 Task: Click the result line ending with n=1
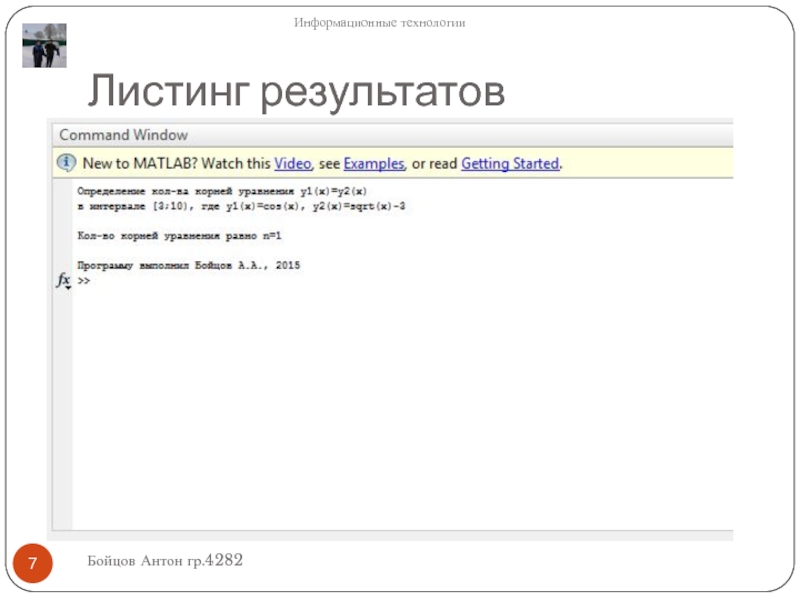click(x=180, y=236)
